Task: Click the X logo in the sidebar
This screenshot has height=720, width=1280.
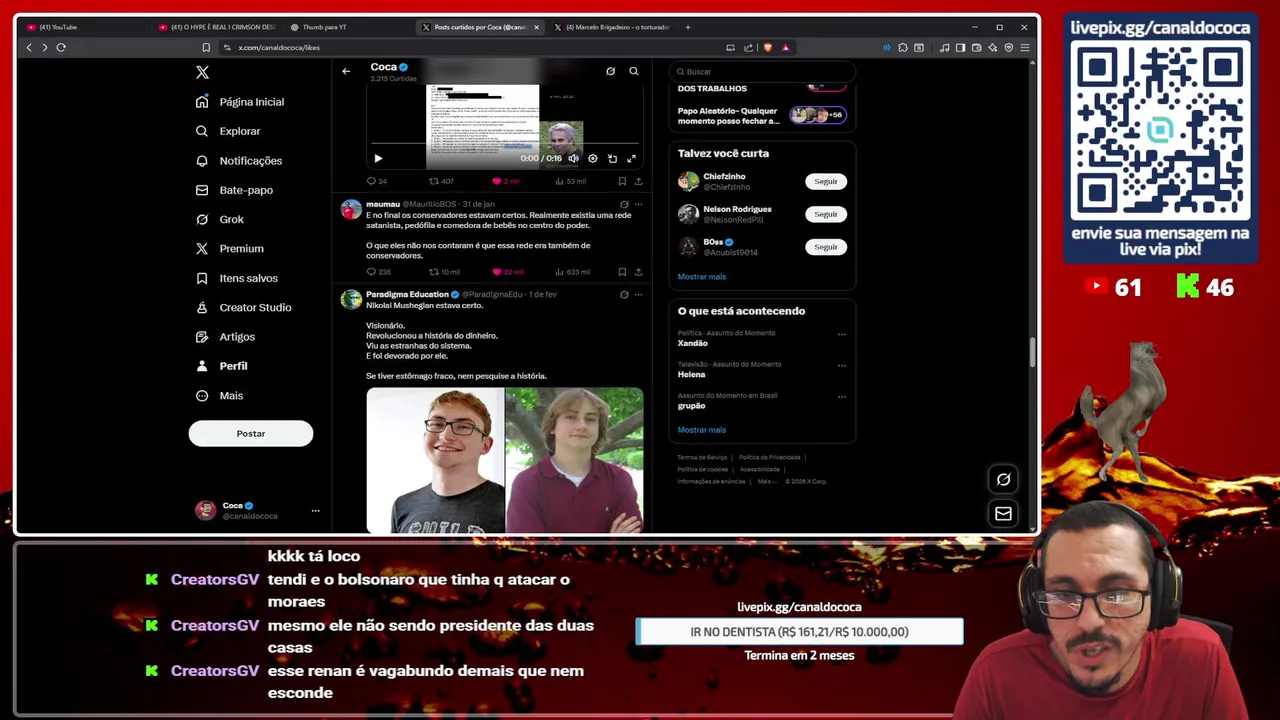Action: click(x=202, y=72)
